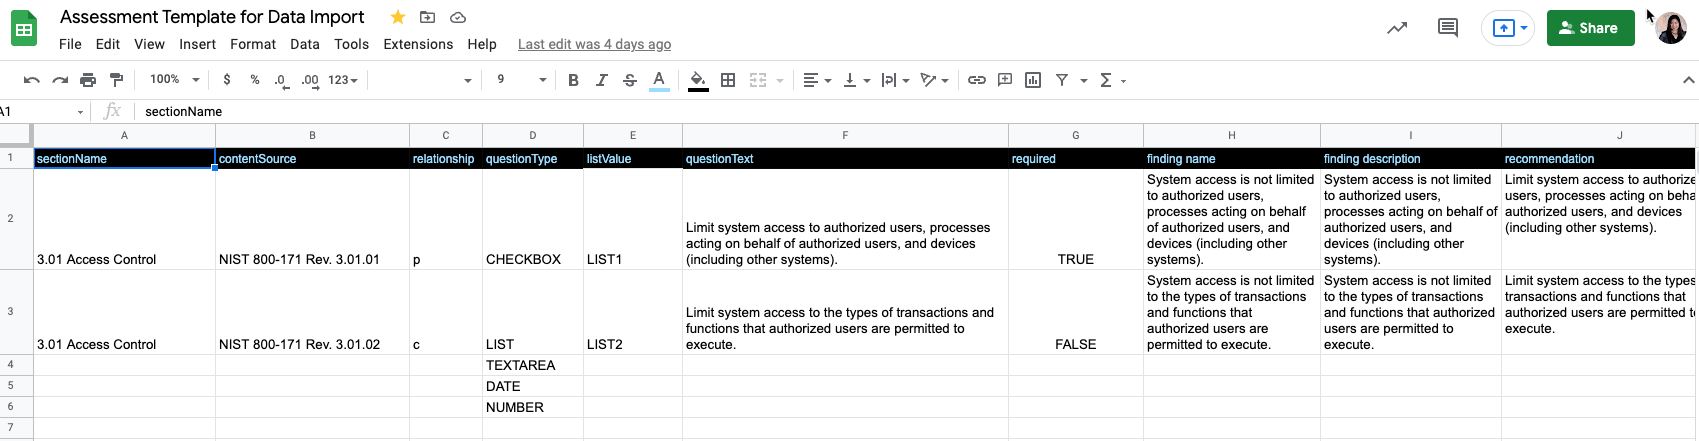This screenshot has width=1699, height=441.
Task: Move document using folder icon
Action: [427, 17]
